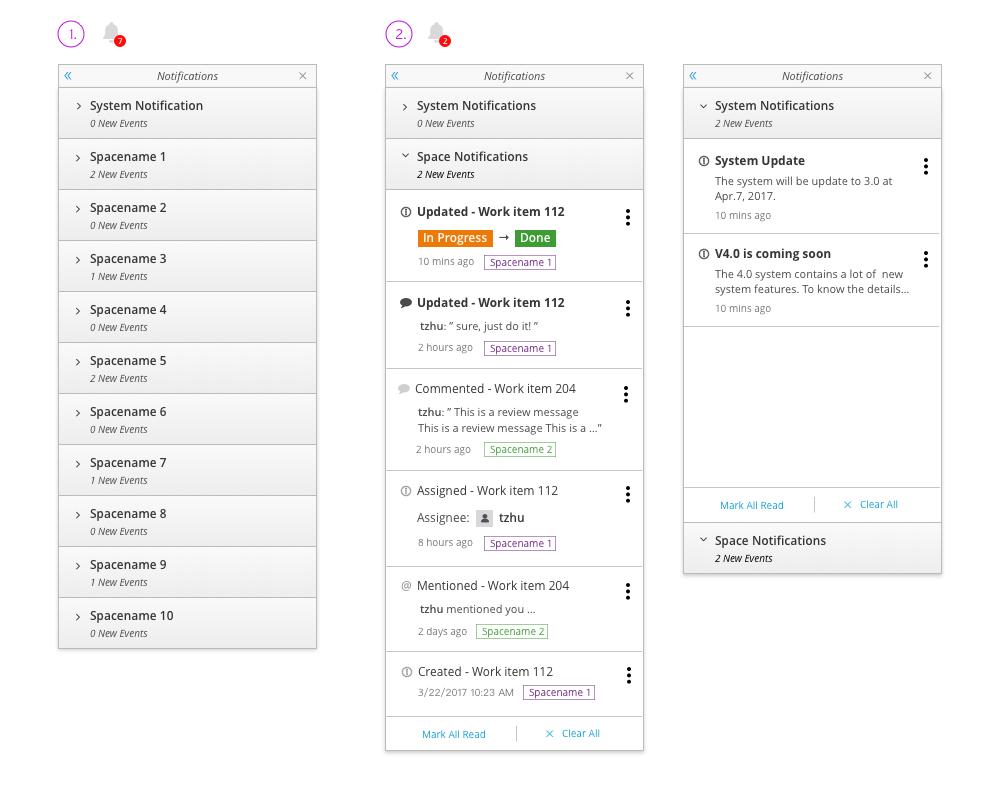Click the bell icon showing 2 notifications
Screen dimensions: 995x793
click(x=438, y=32)
